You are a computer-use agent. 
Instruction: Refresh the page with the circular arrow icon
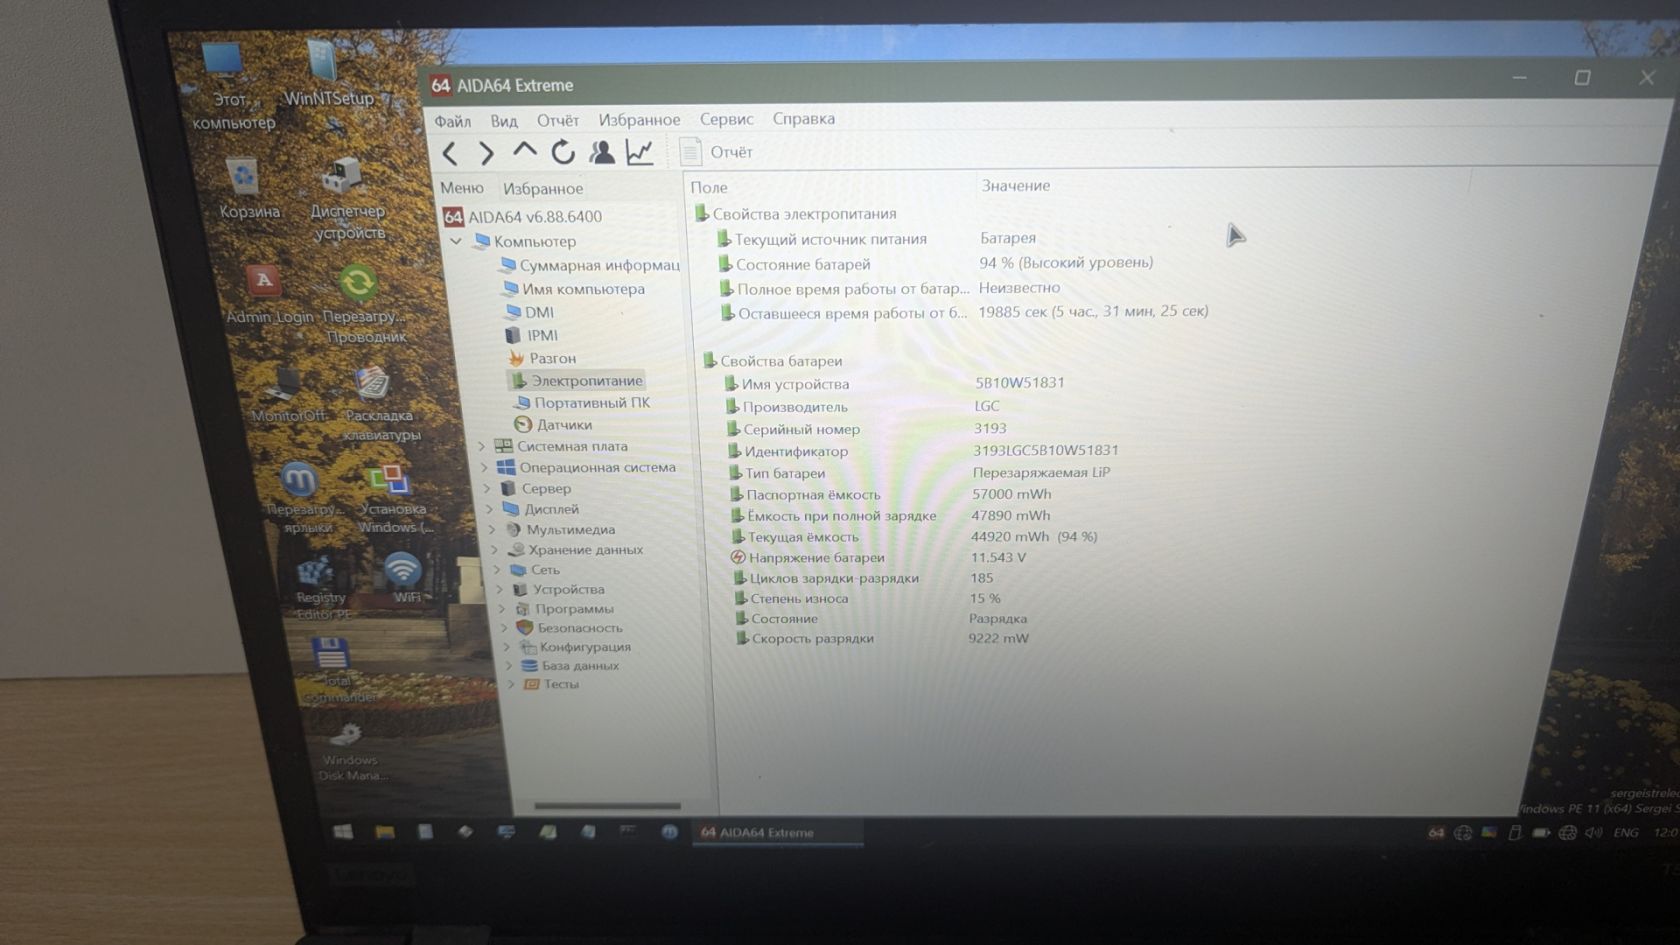(x=563, y=152)
